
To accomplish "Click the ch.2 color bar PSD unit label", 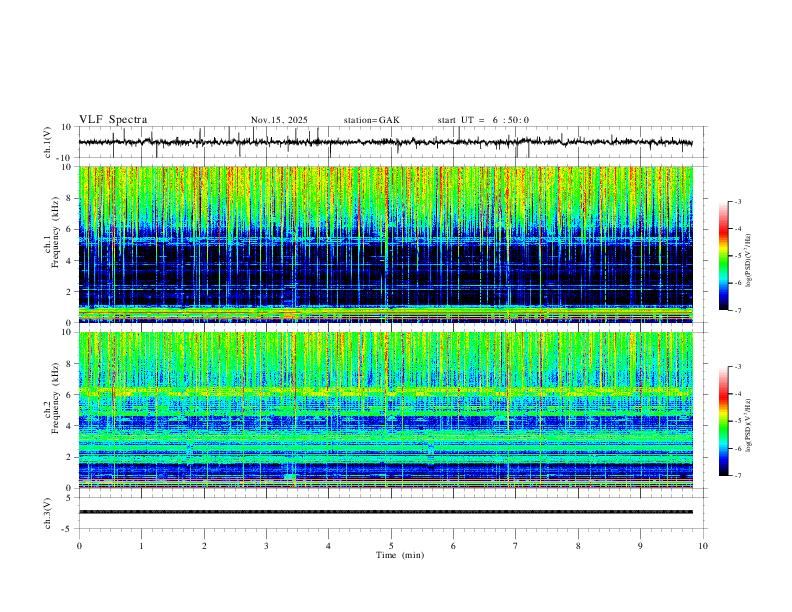I will click(749, 425).
